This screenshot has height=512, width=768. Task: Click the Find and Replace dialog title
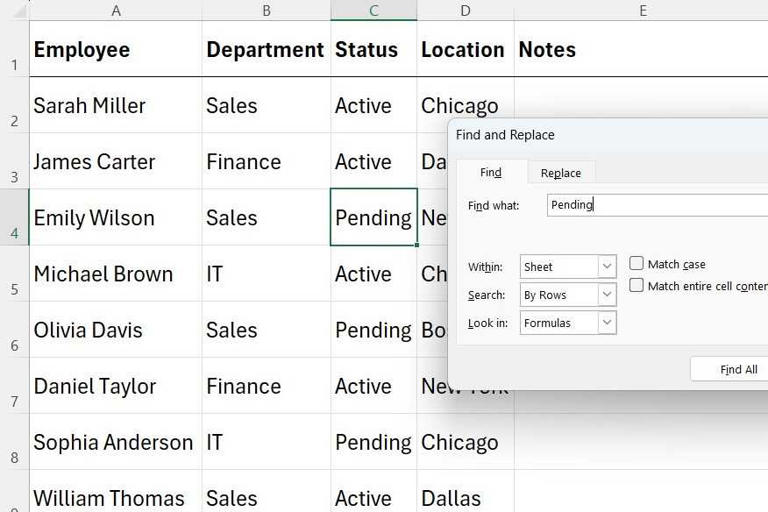tap(505, 135)
